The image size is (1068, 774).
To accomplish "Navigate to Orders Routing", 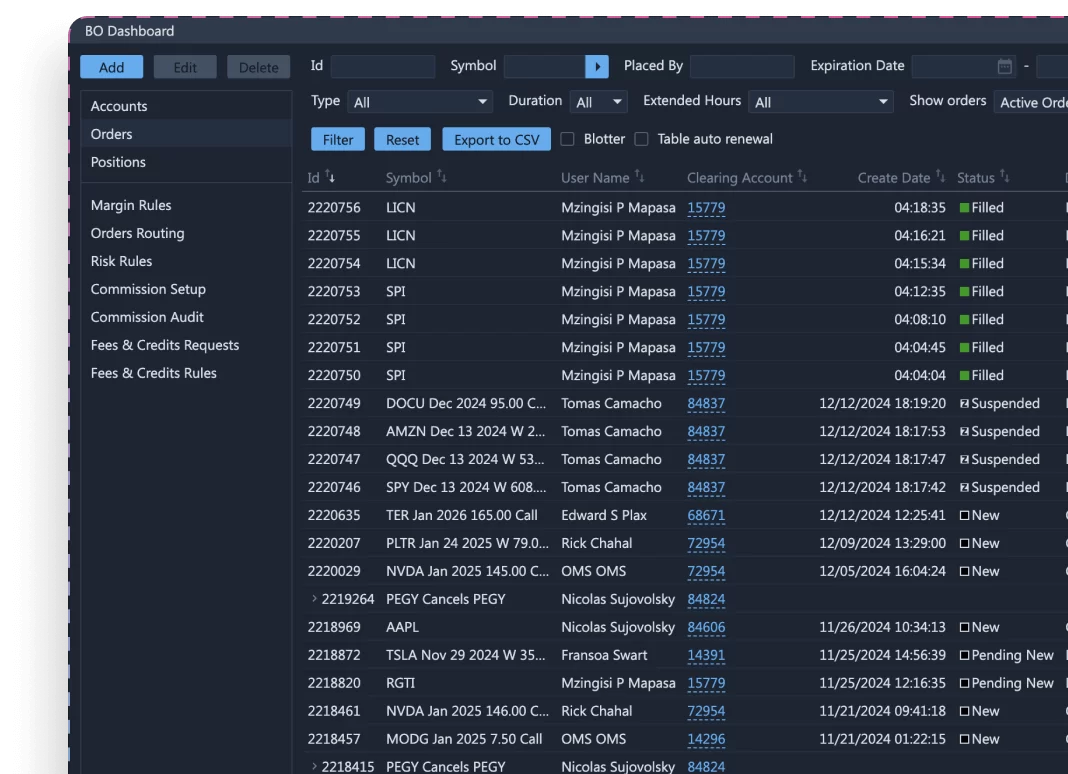I will point(138,233).
